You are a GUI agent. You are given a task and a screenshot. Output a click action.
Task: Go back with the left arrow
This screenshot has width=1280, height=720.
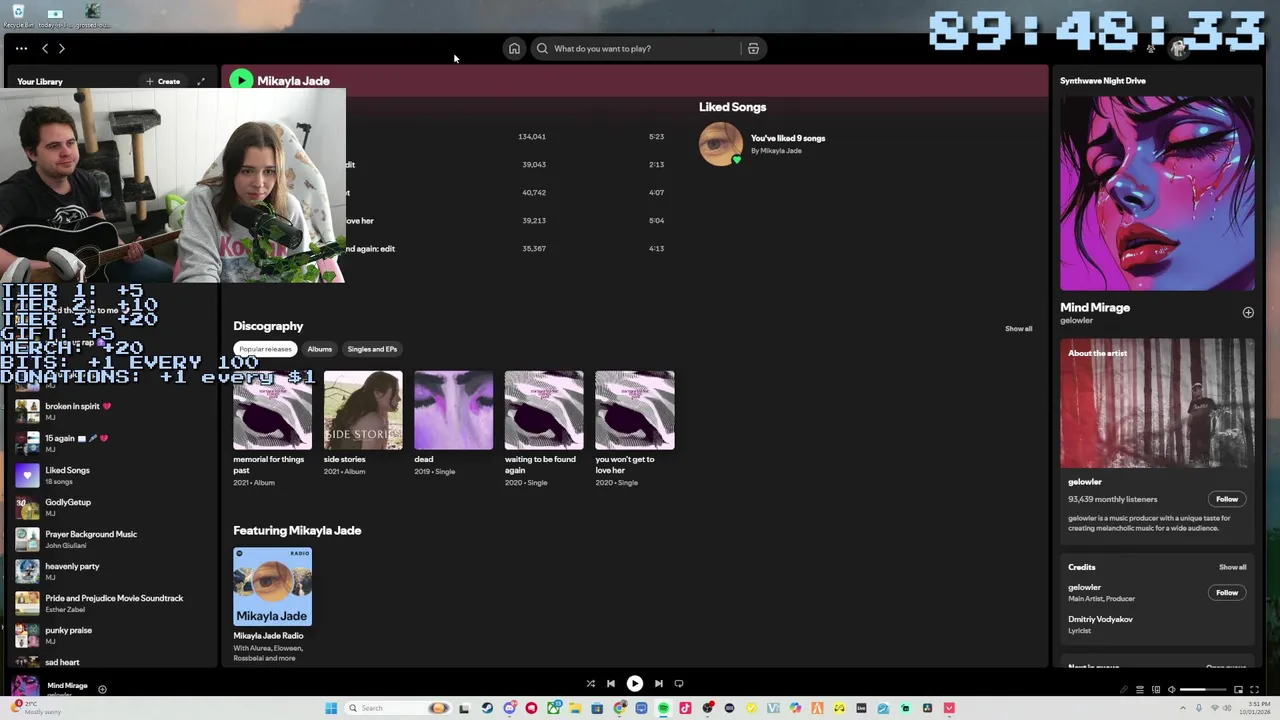pyautogui.click(x=45, y=48)
